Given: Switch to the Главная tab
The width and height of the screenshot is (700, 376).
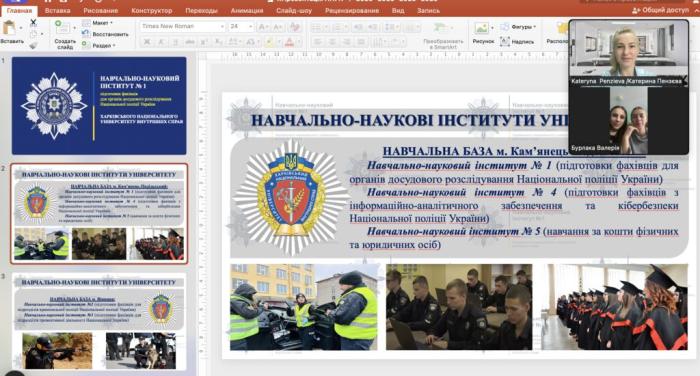Looking at the screenshot, I should point(19,10).
